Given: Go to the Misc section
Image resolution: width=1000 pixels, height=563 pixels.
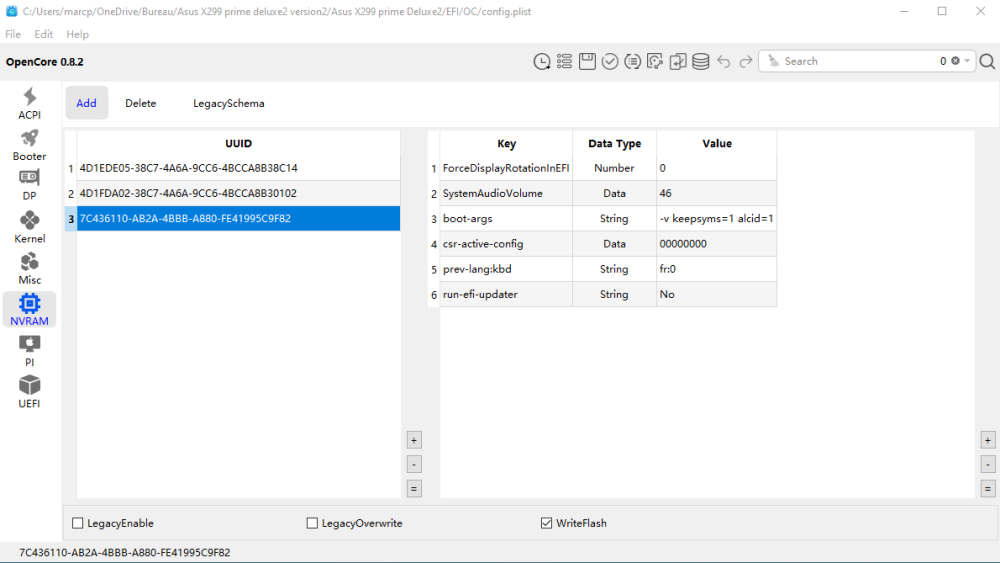Looking at the screenshot, I should click(x=29, y=269).
